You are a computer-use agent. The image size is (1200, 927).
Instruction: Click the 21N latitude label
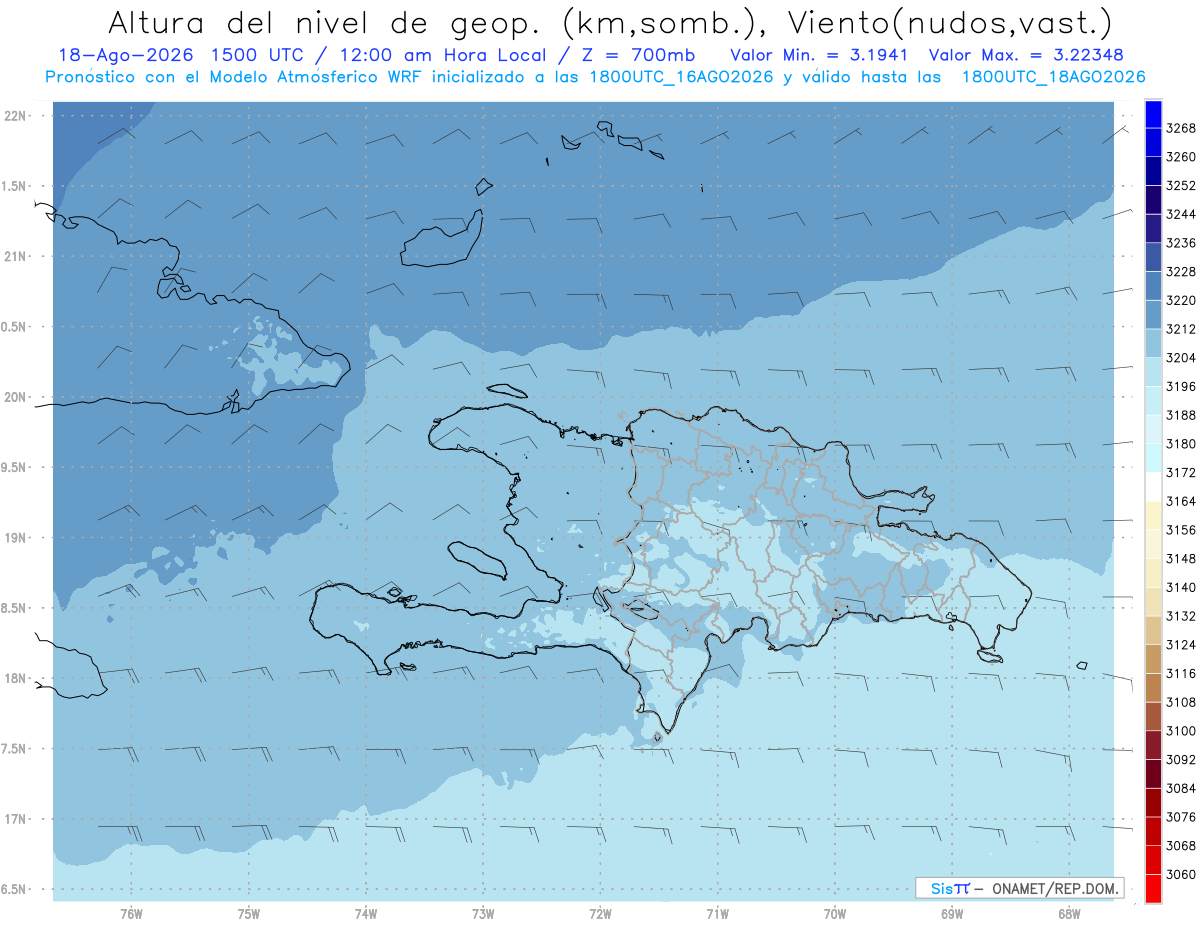click(x=15, y=256)
